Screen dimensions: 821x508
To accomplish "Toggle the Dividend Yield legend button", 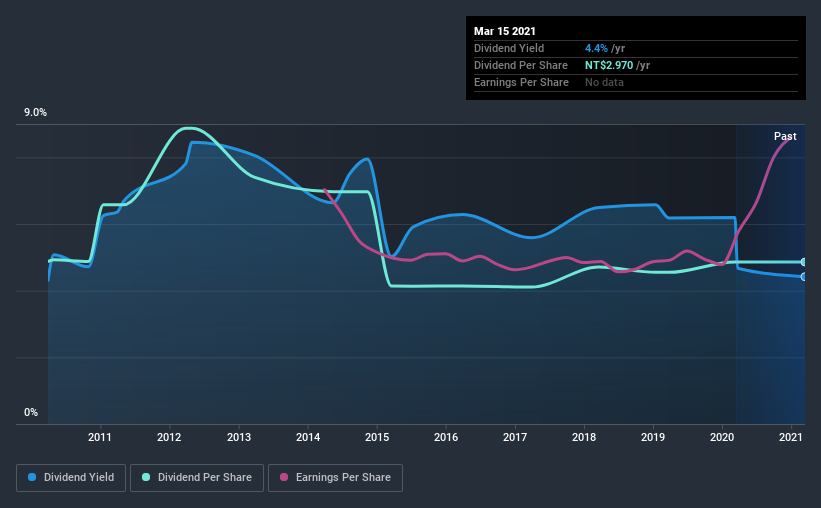I will pos(71,478).
